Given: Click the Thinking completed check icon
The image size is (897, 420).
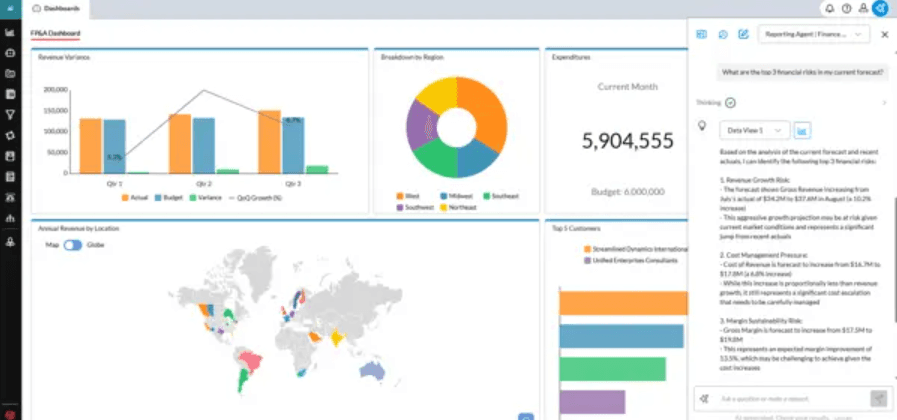Looking at the screenshot, I should tap(731, 103).
